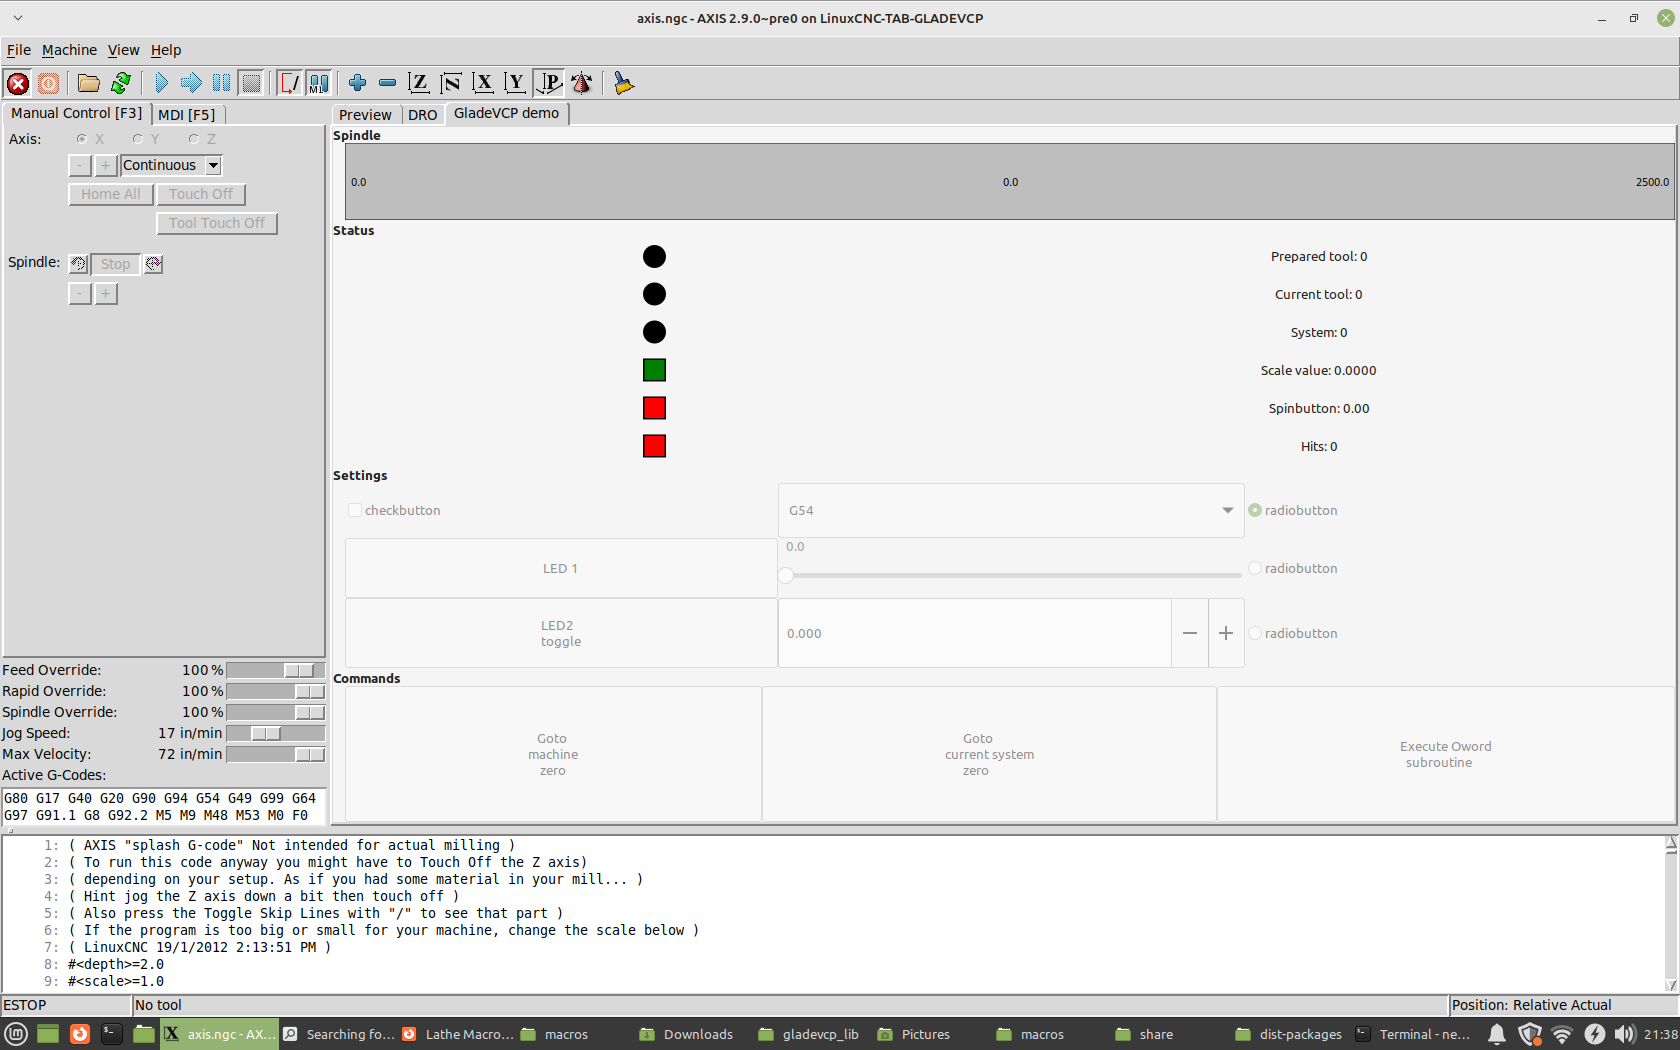This screenshot has height=1050, width=1680.
Task: Increase spinbutton value with plus button
Action: (x=1226, y=633)
